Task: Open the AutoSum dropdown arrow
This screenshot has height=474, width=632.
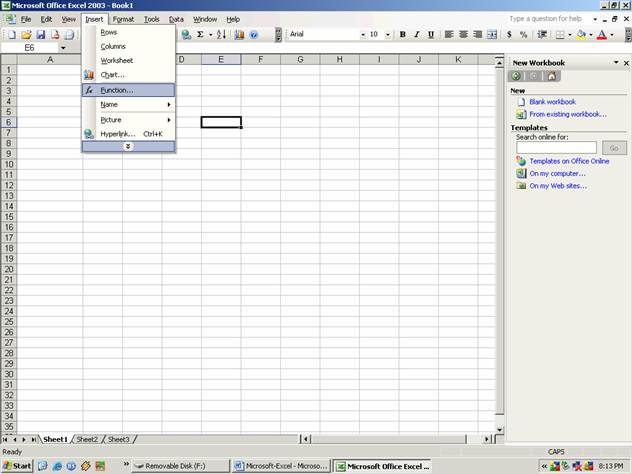Action: (210, 35)
